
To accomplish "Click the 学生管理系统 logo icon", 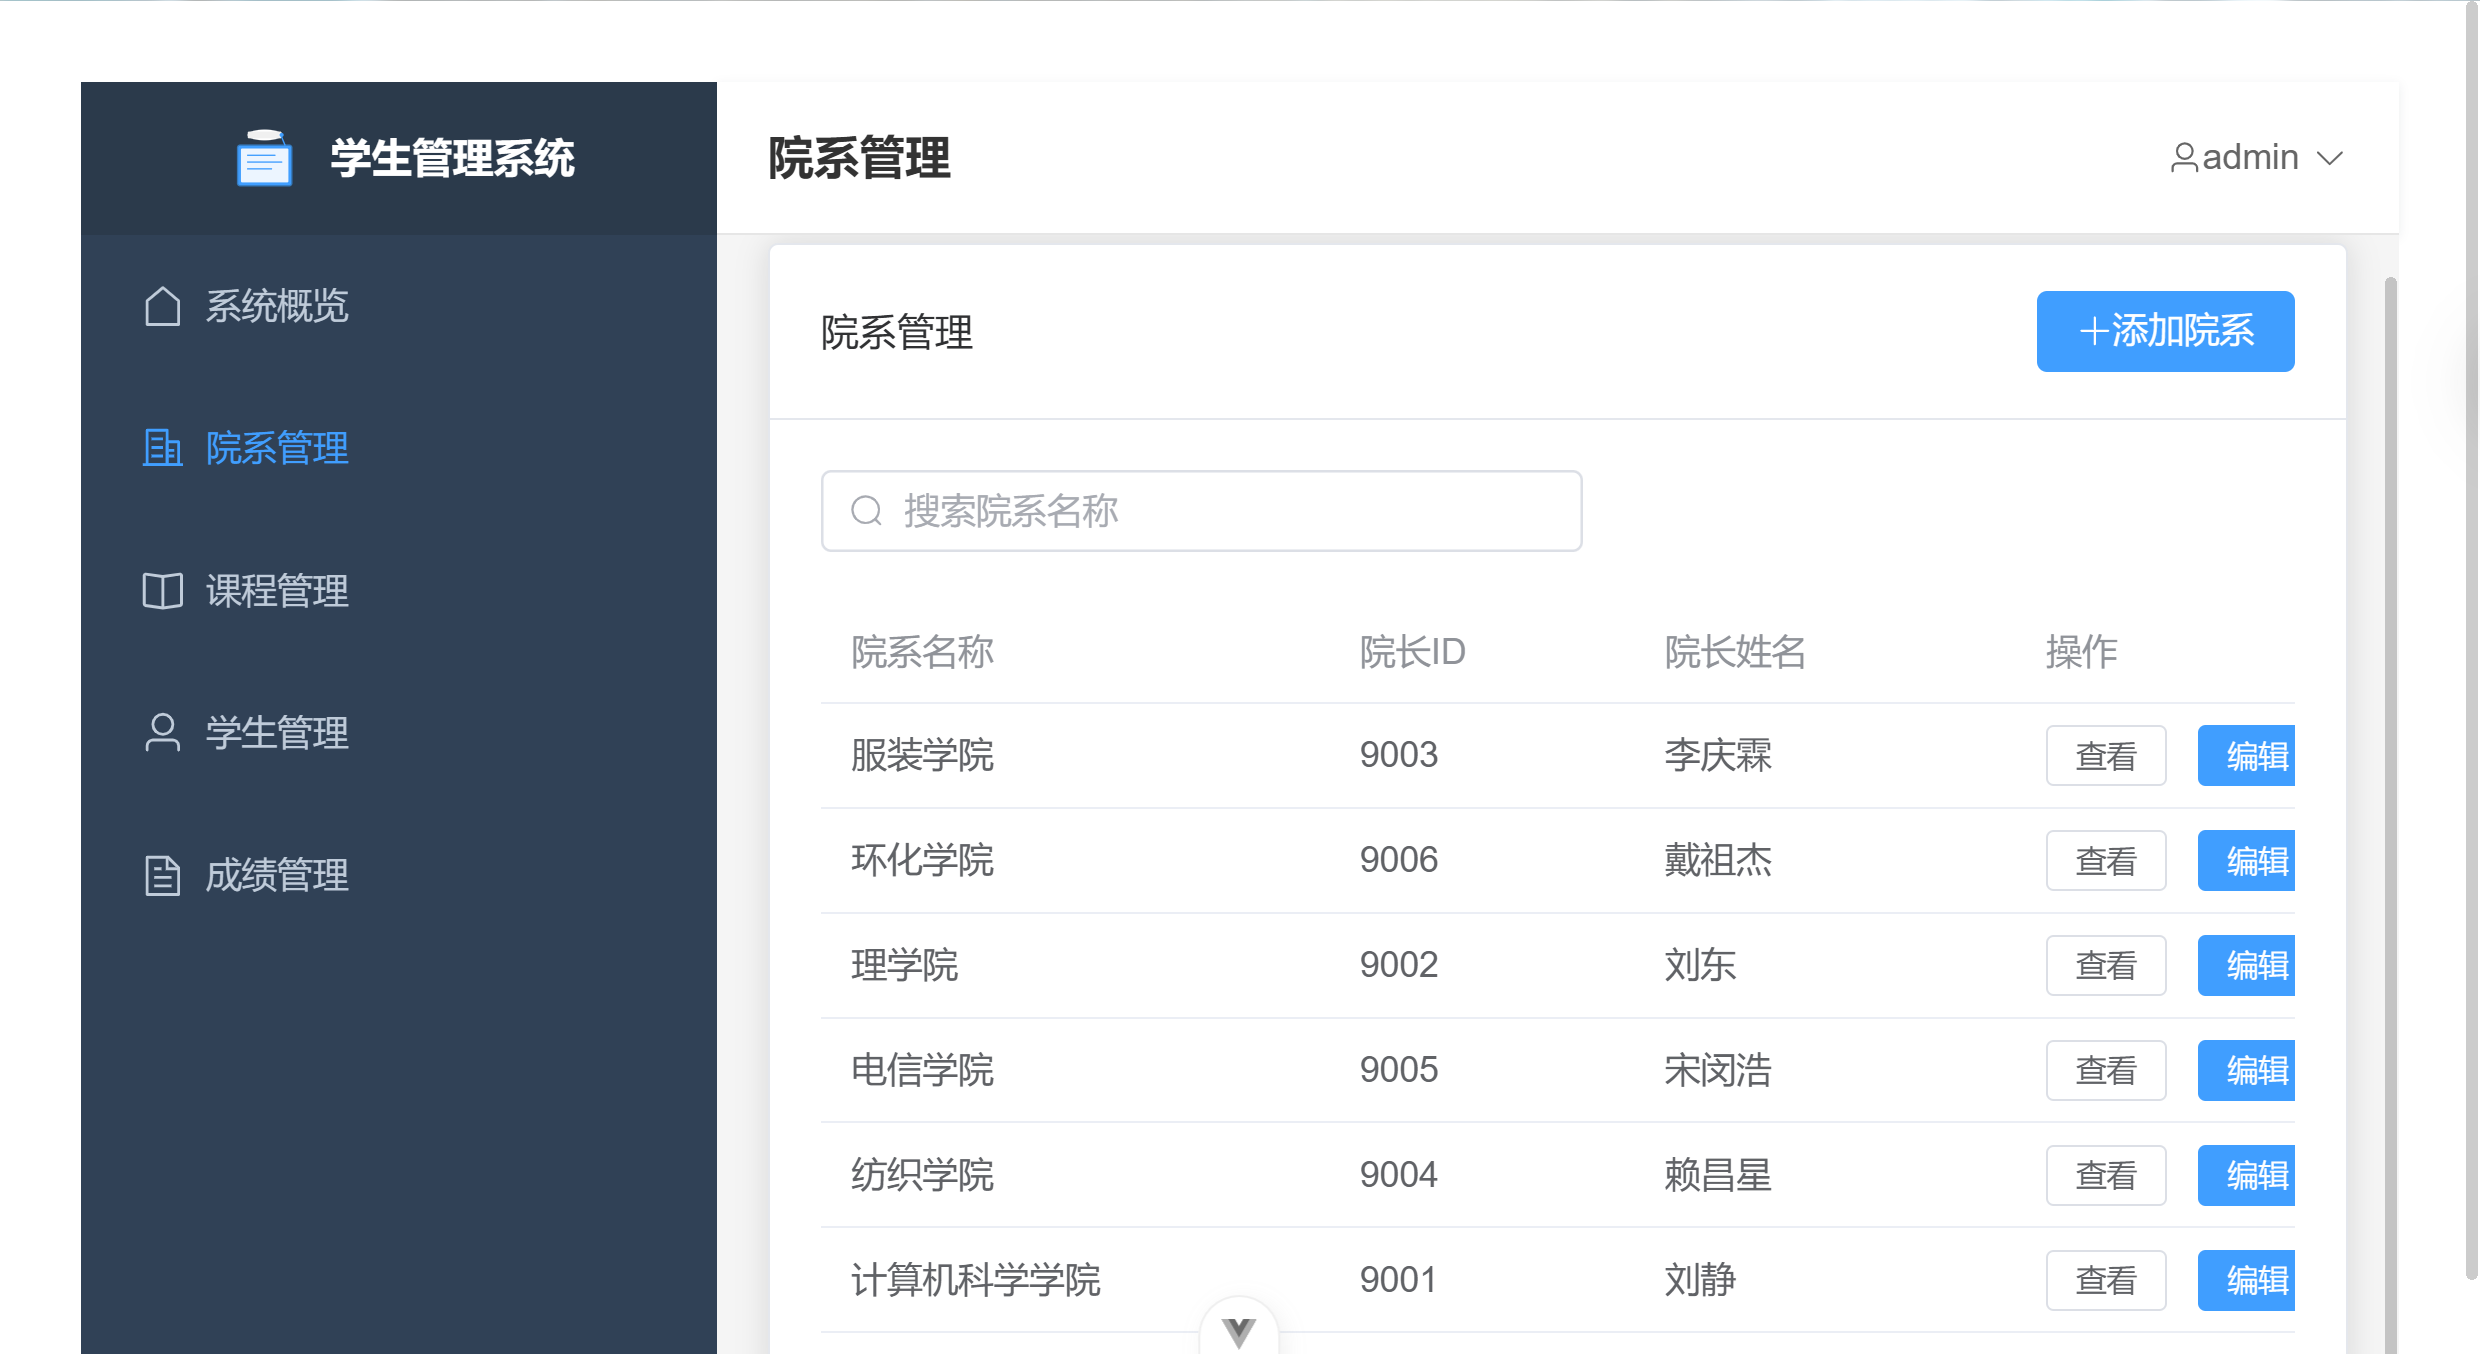I will (263, 157).
